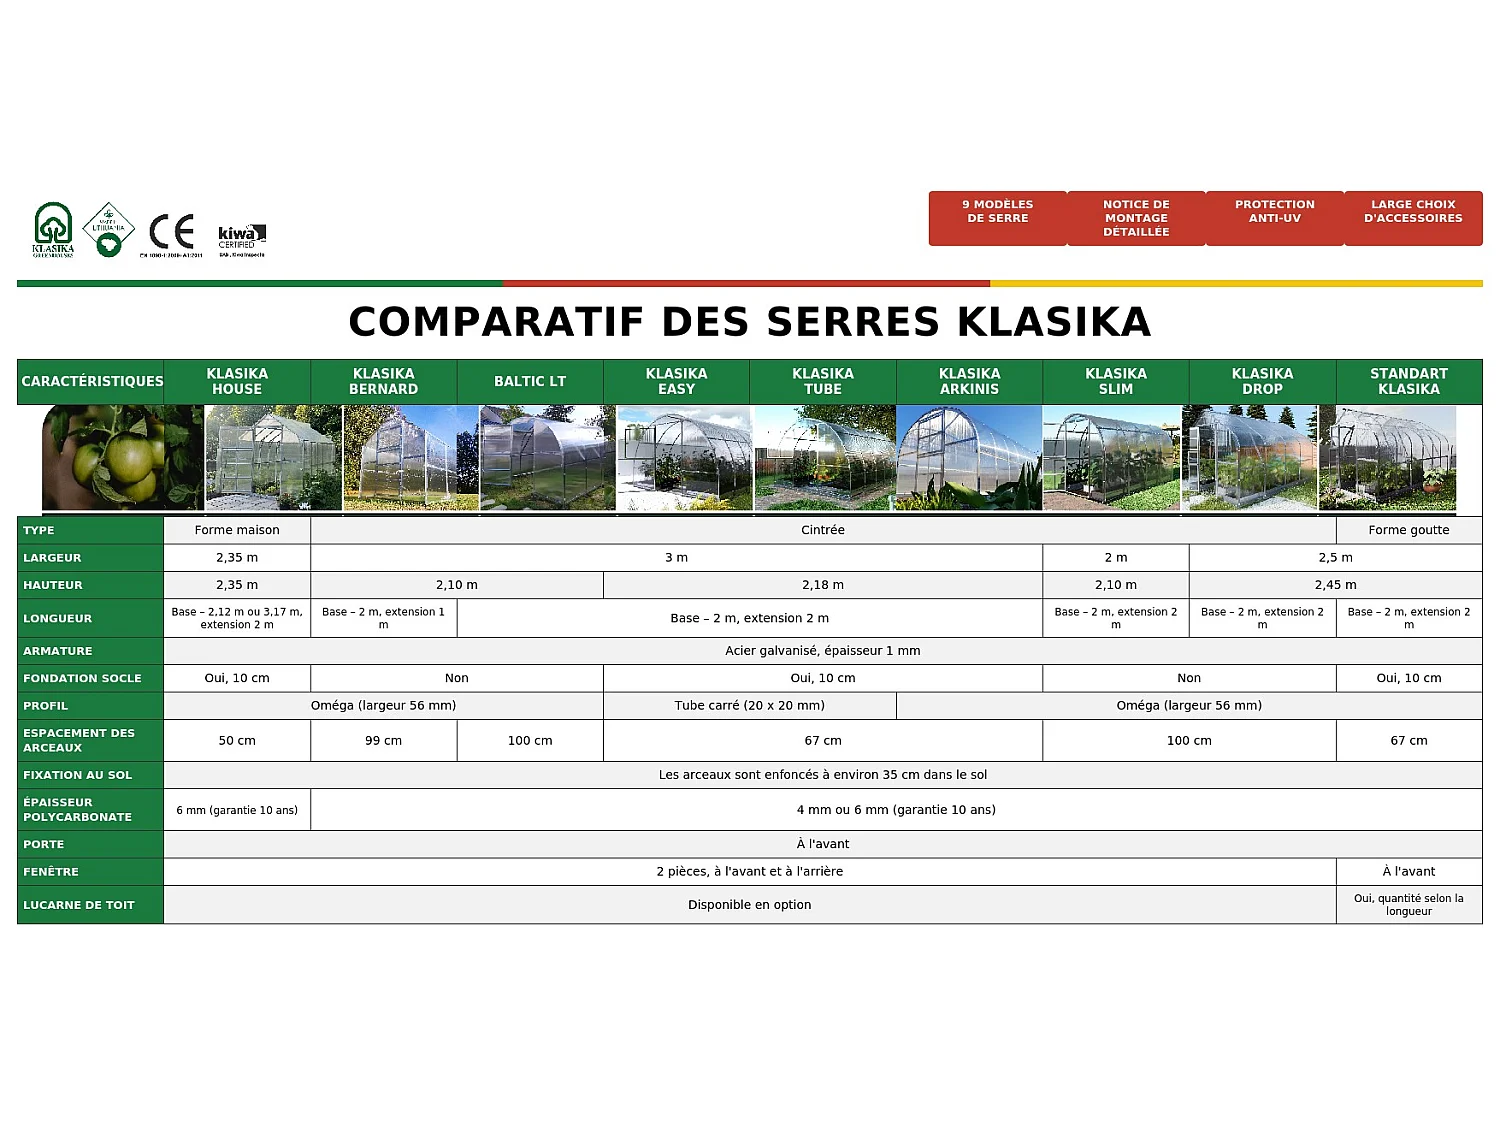Screen dimensions: 1500x1125
Task: Click the 'Lucarne de toit' row label
Action: point(91,905)
